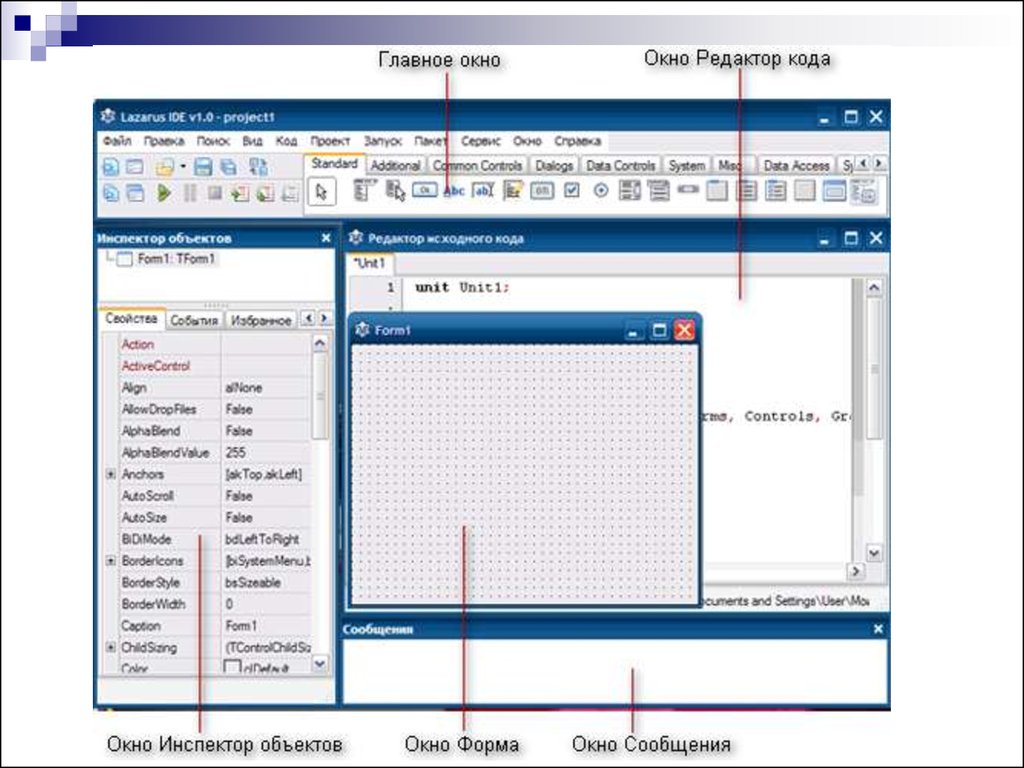Image resolution: width=1024 pixels, height=768 pixels.
Task: Pick the TMemo component icon
Action: (513, 190)
